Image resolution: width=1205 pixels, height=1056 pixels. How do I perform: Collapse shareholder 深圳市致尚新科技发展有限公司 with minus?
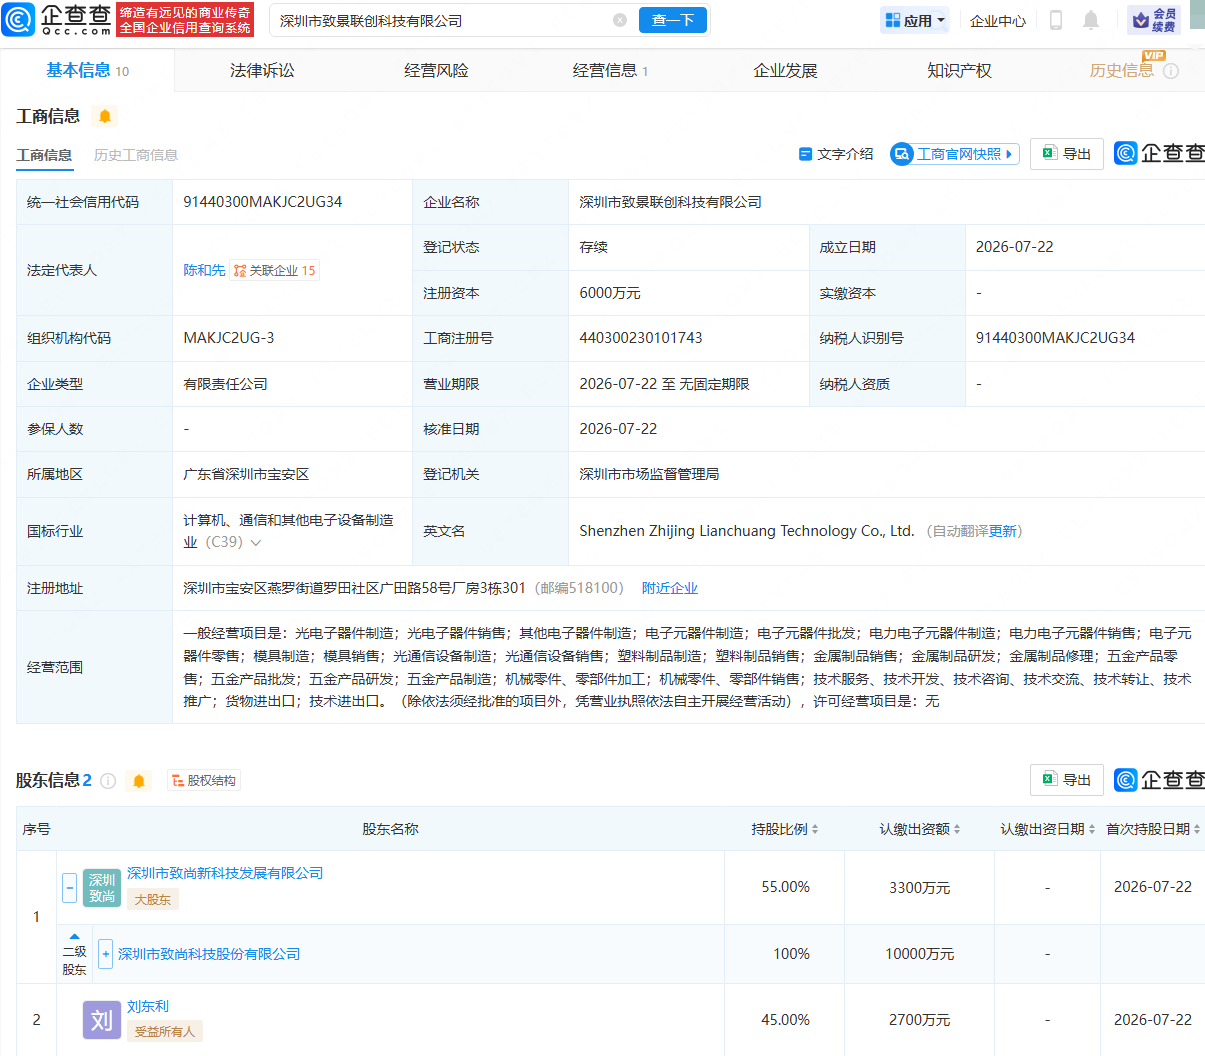(x=70, y=887)
